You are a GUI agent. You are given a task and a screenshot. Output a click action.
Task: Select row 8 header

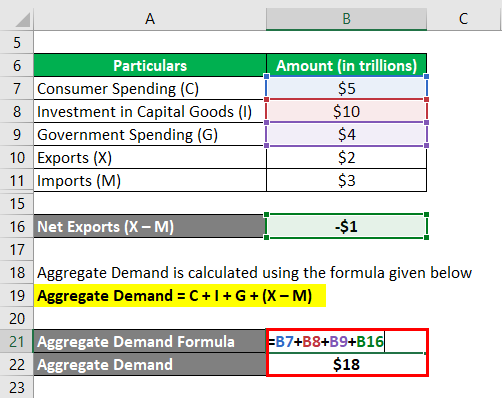coord(17,111)
